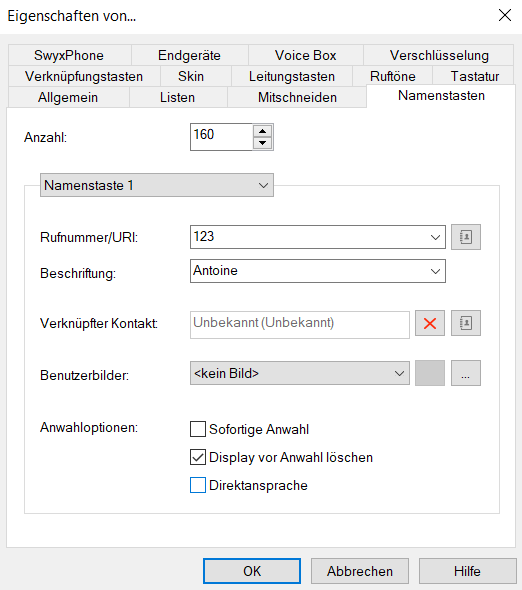Enable Sofortige Anwahl checkbox
The height and width of the screenshot is (590, 522).
point(198,429)
